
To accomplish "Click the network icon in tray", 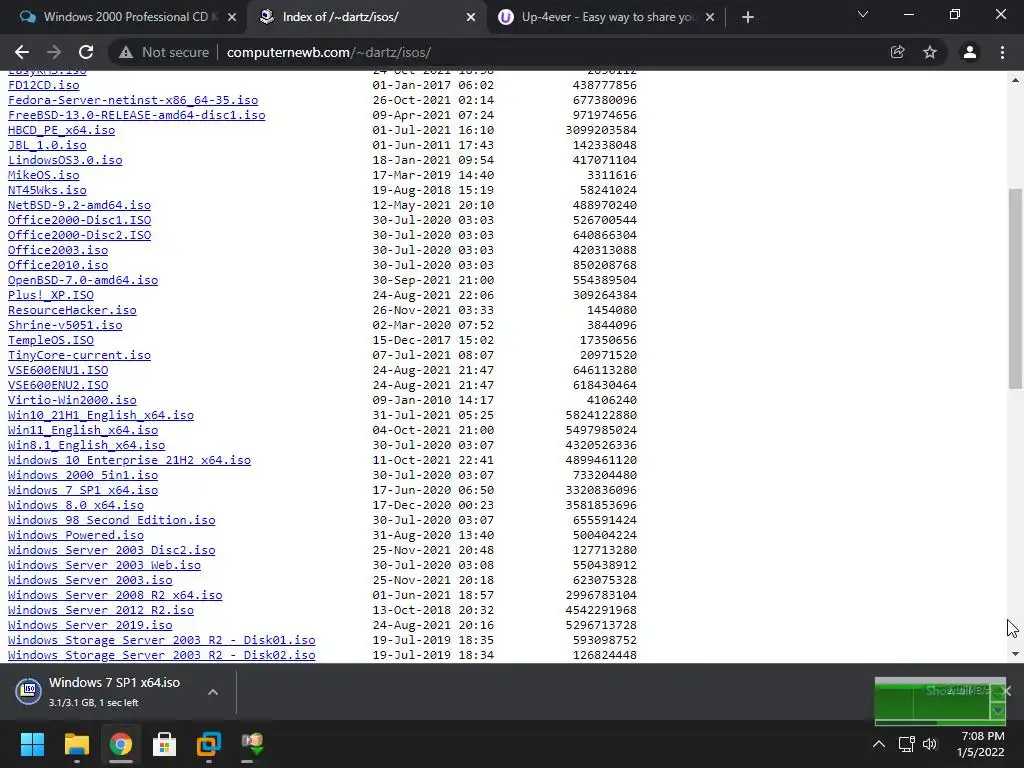I will (906, 744).
